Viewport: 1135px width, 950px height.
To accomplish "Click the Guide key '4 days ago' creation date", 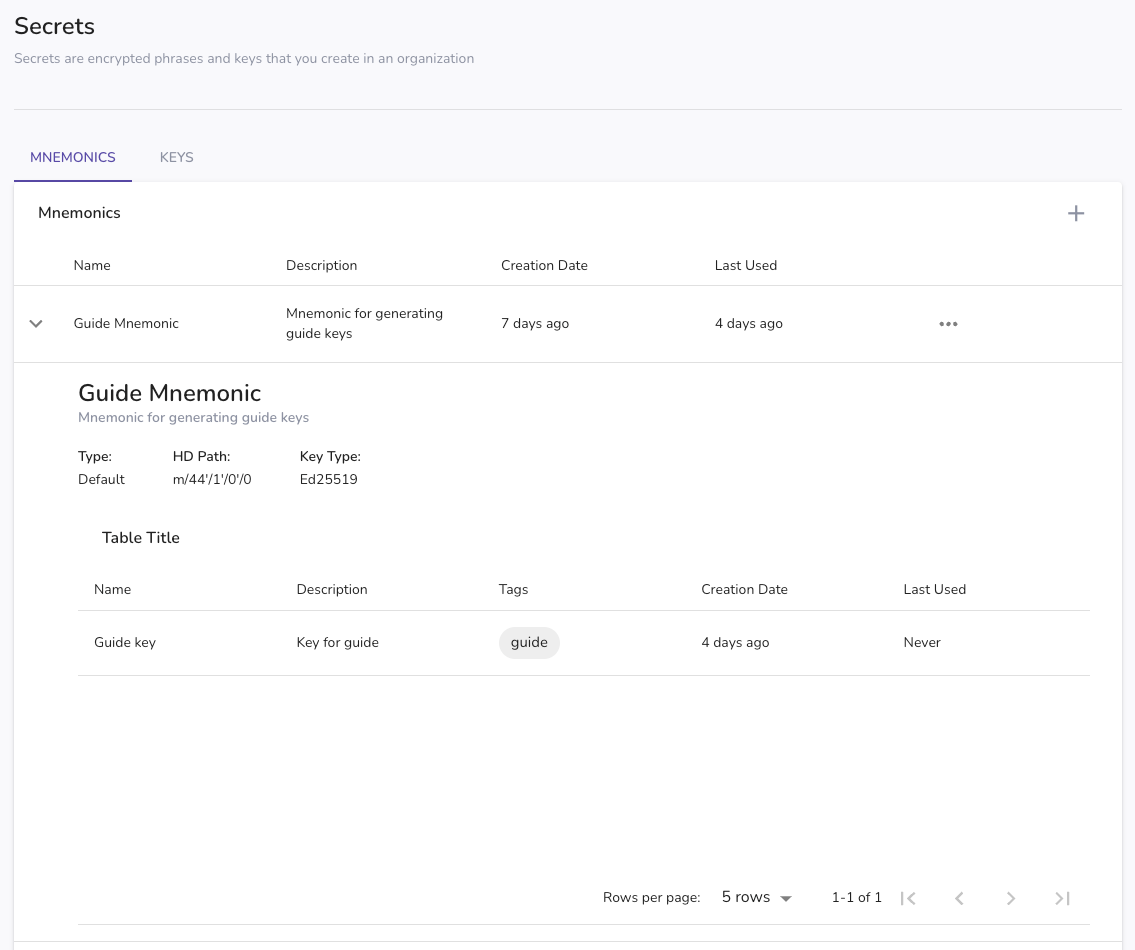I will [735, 642].
